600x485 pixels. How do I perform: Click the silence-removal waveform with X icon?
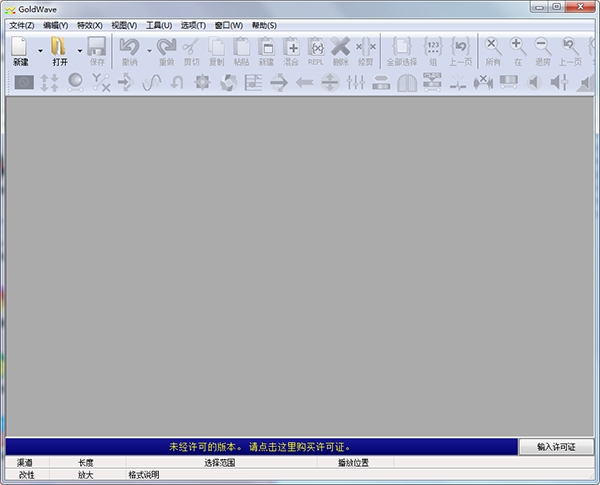coord(483,82)
